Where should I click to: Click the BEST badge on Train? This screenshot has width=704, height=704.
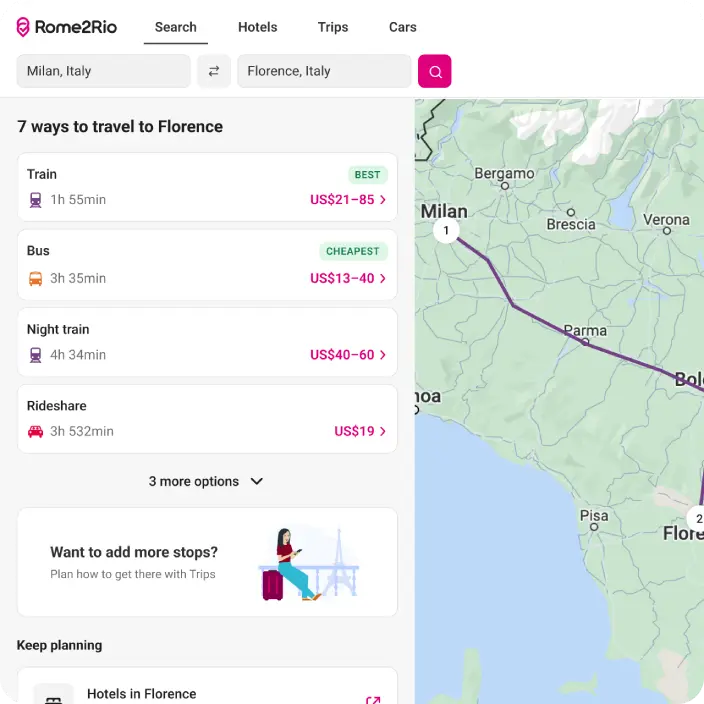coord(367,175)
